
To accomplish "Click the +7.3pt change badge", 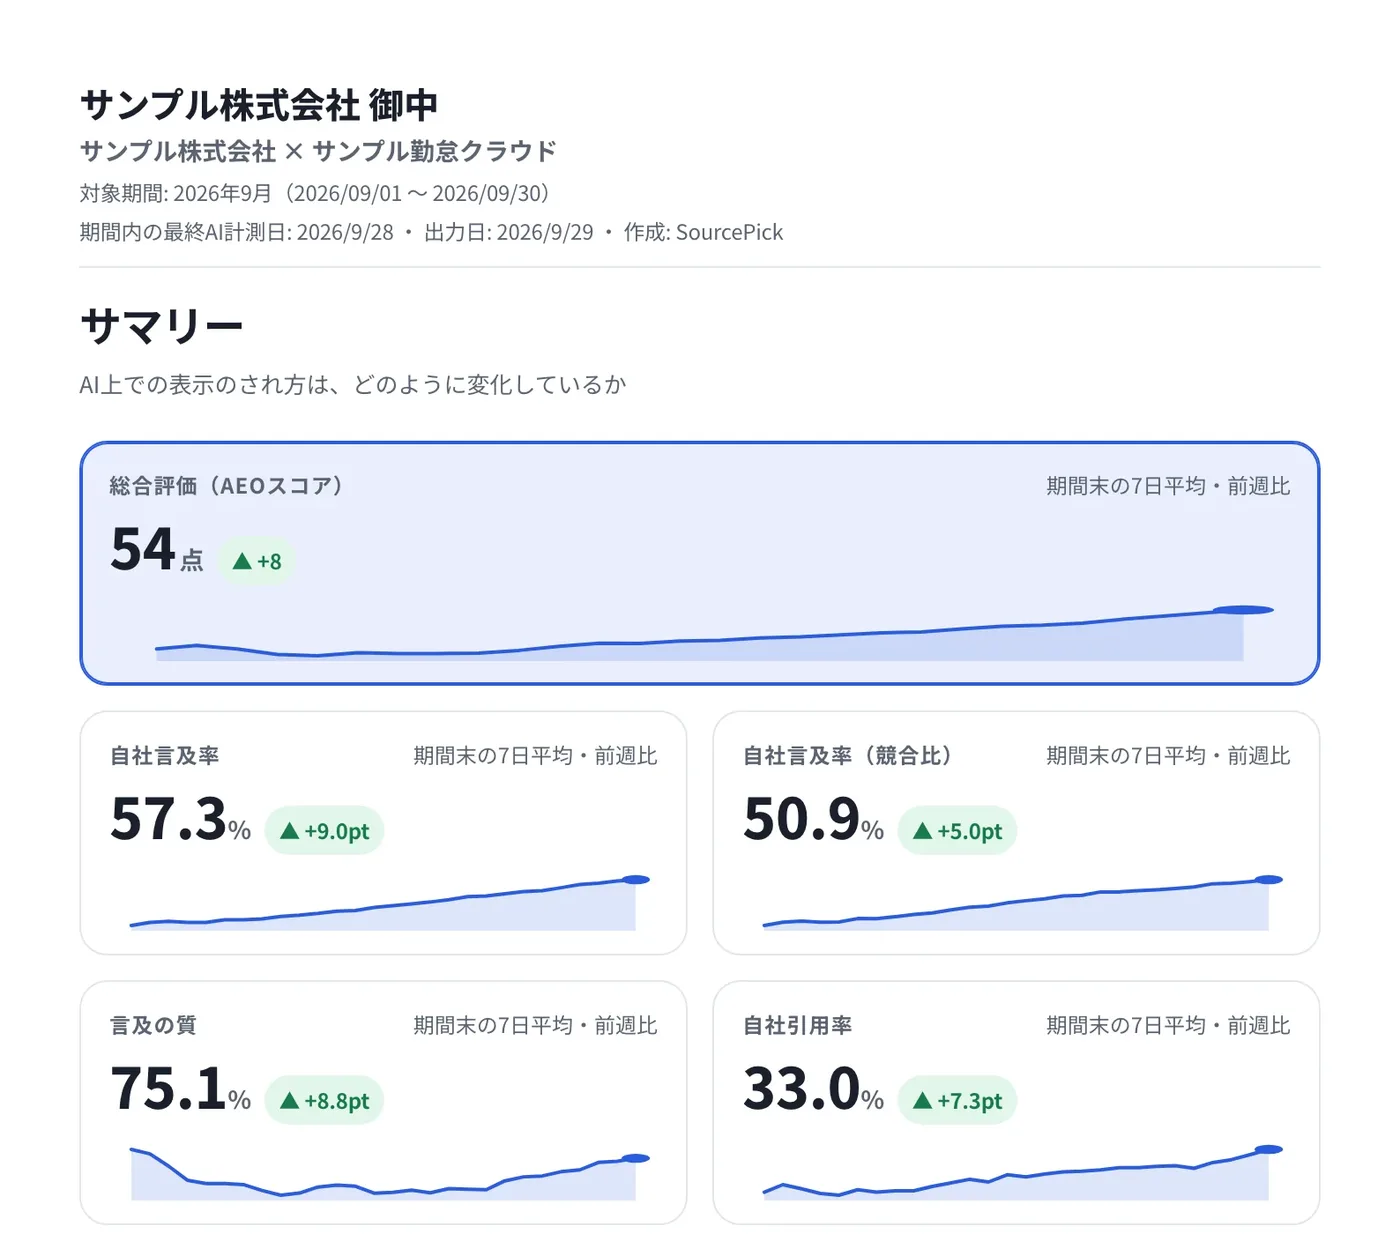I will coord(957,1101).
